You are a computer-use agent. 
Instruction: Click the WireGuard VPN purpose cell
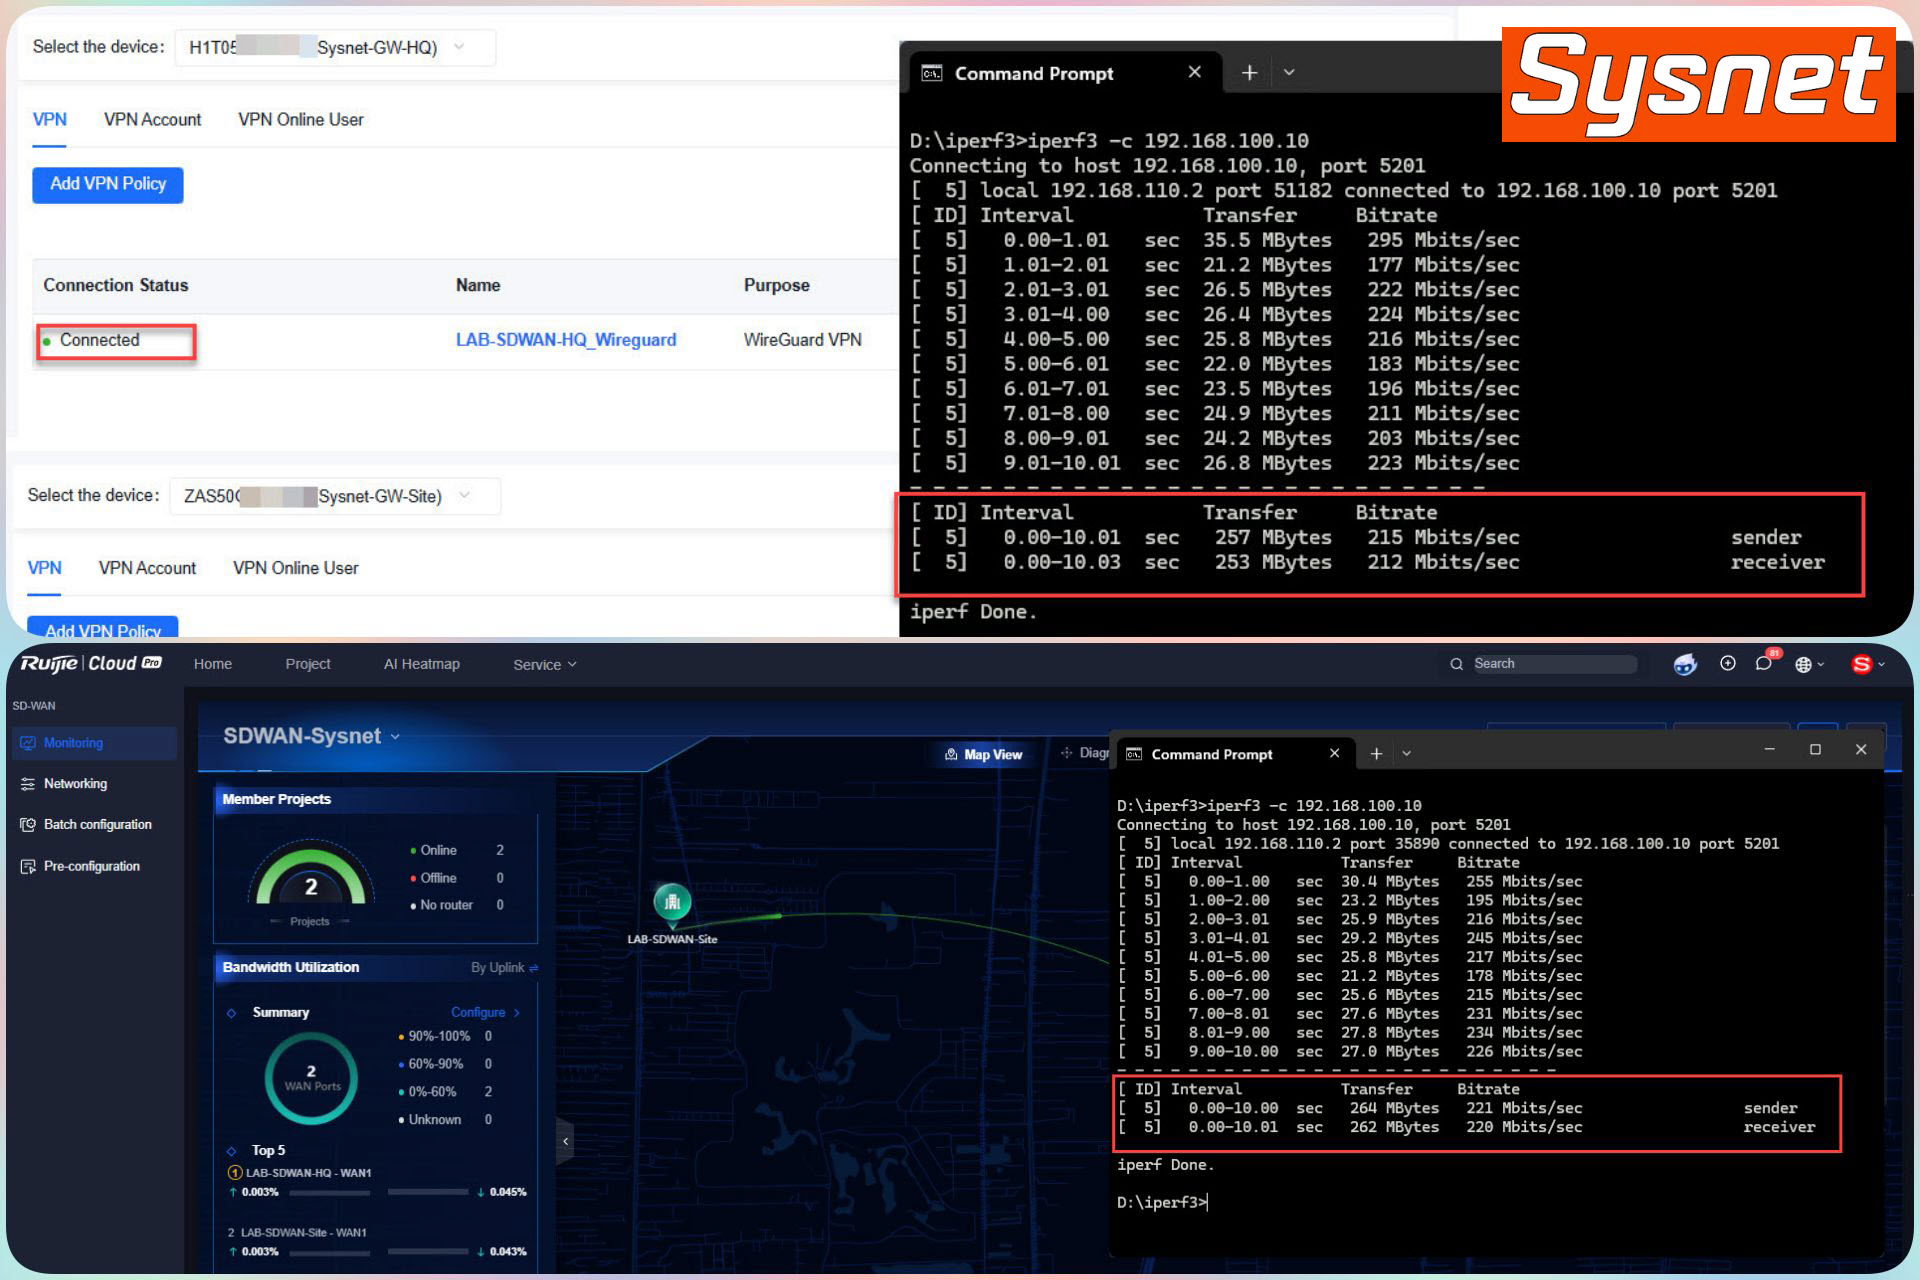tap(802, 340)
